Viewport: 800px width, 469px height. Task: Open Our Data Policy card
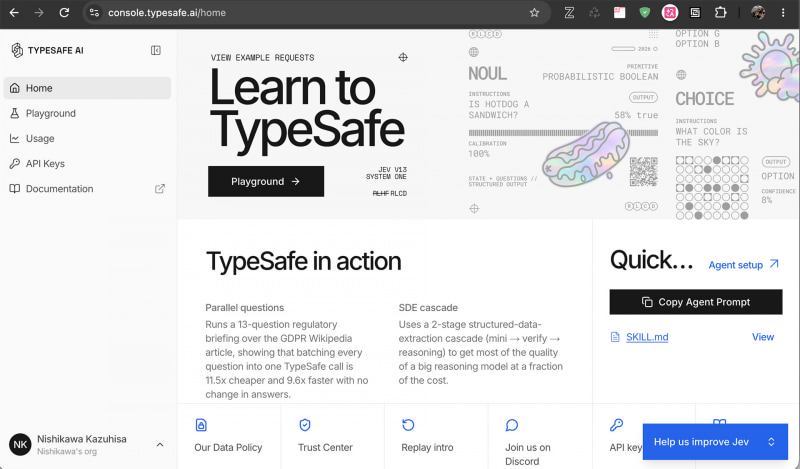click(229, 437)
